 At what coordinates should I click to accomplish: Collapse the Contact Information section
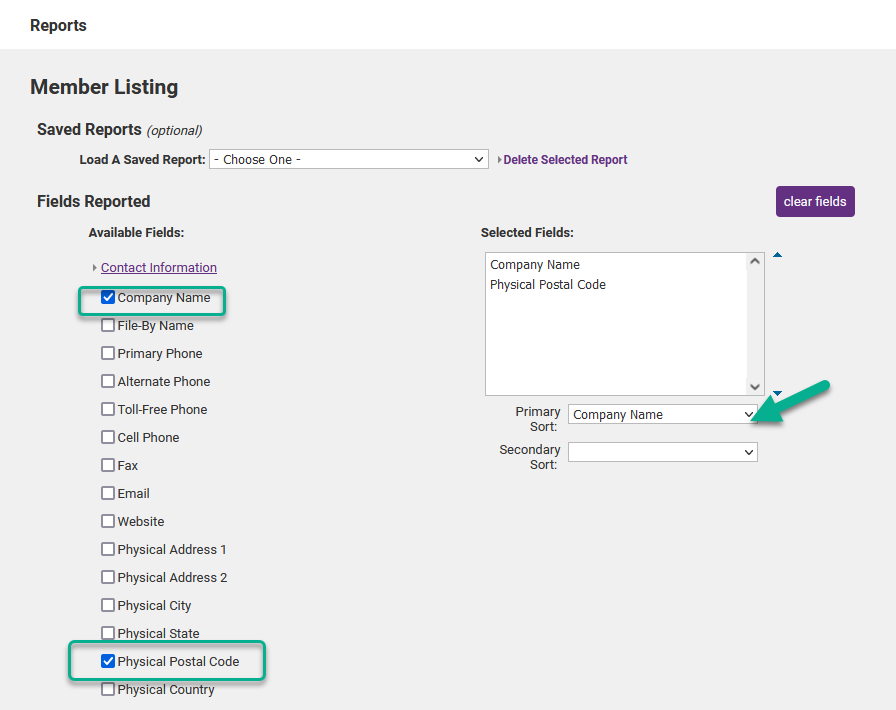click(158, 267)
